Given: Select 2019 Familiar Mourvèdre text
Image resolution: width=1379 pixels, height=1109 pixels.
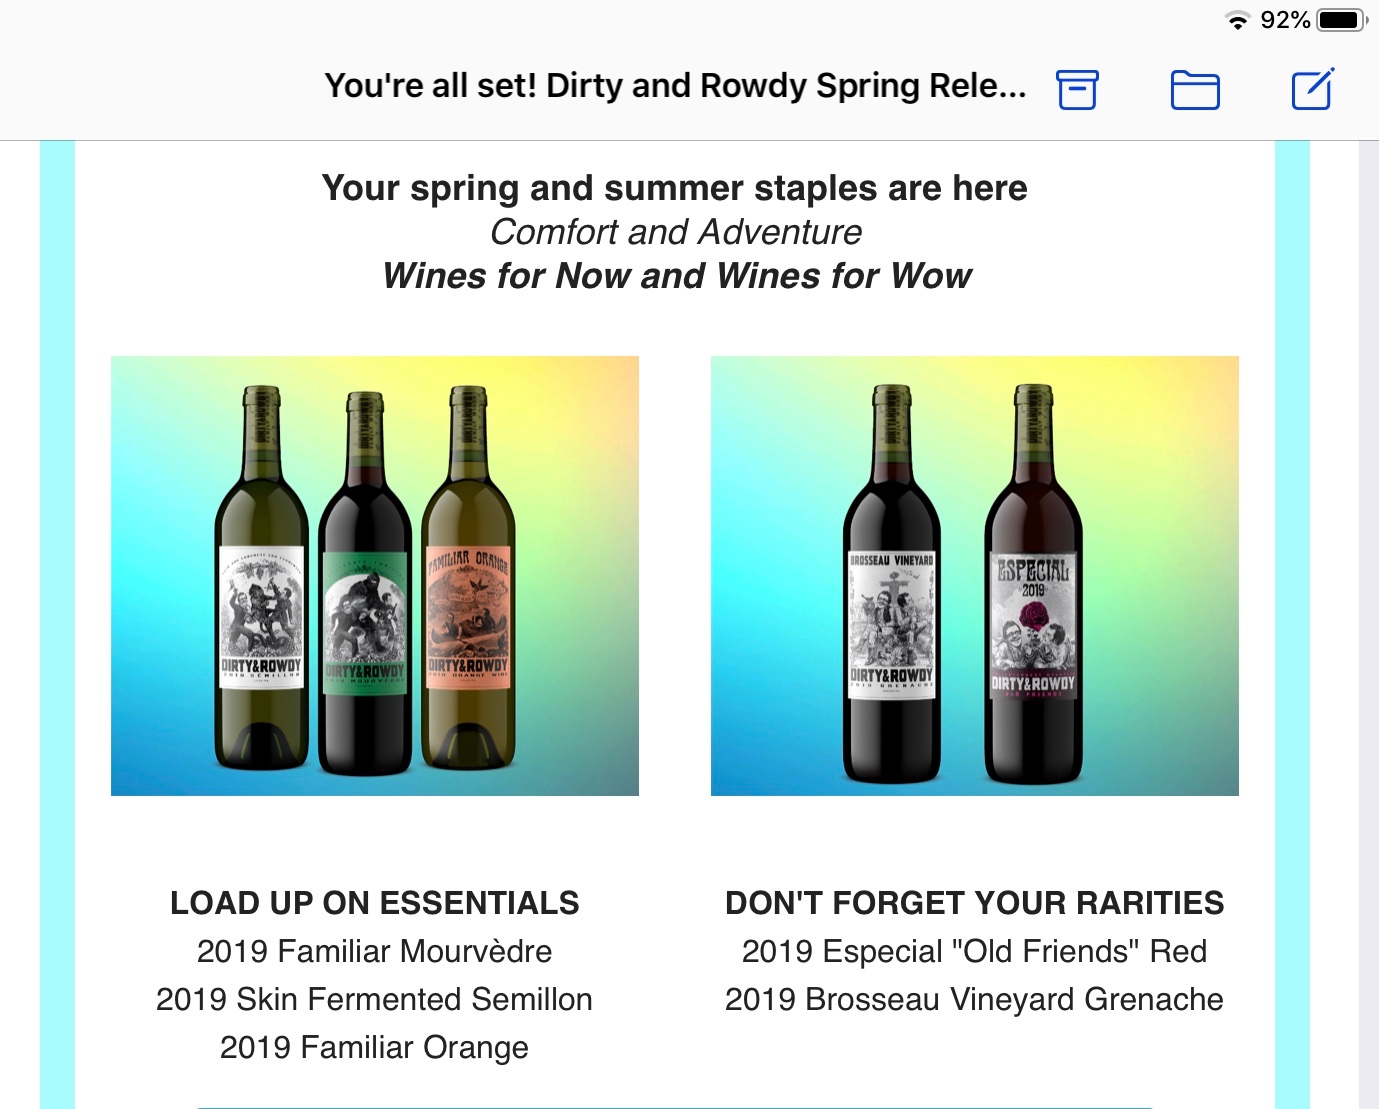Looking at the screenshot, I should click(x=375, y=951).
